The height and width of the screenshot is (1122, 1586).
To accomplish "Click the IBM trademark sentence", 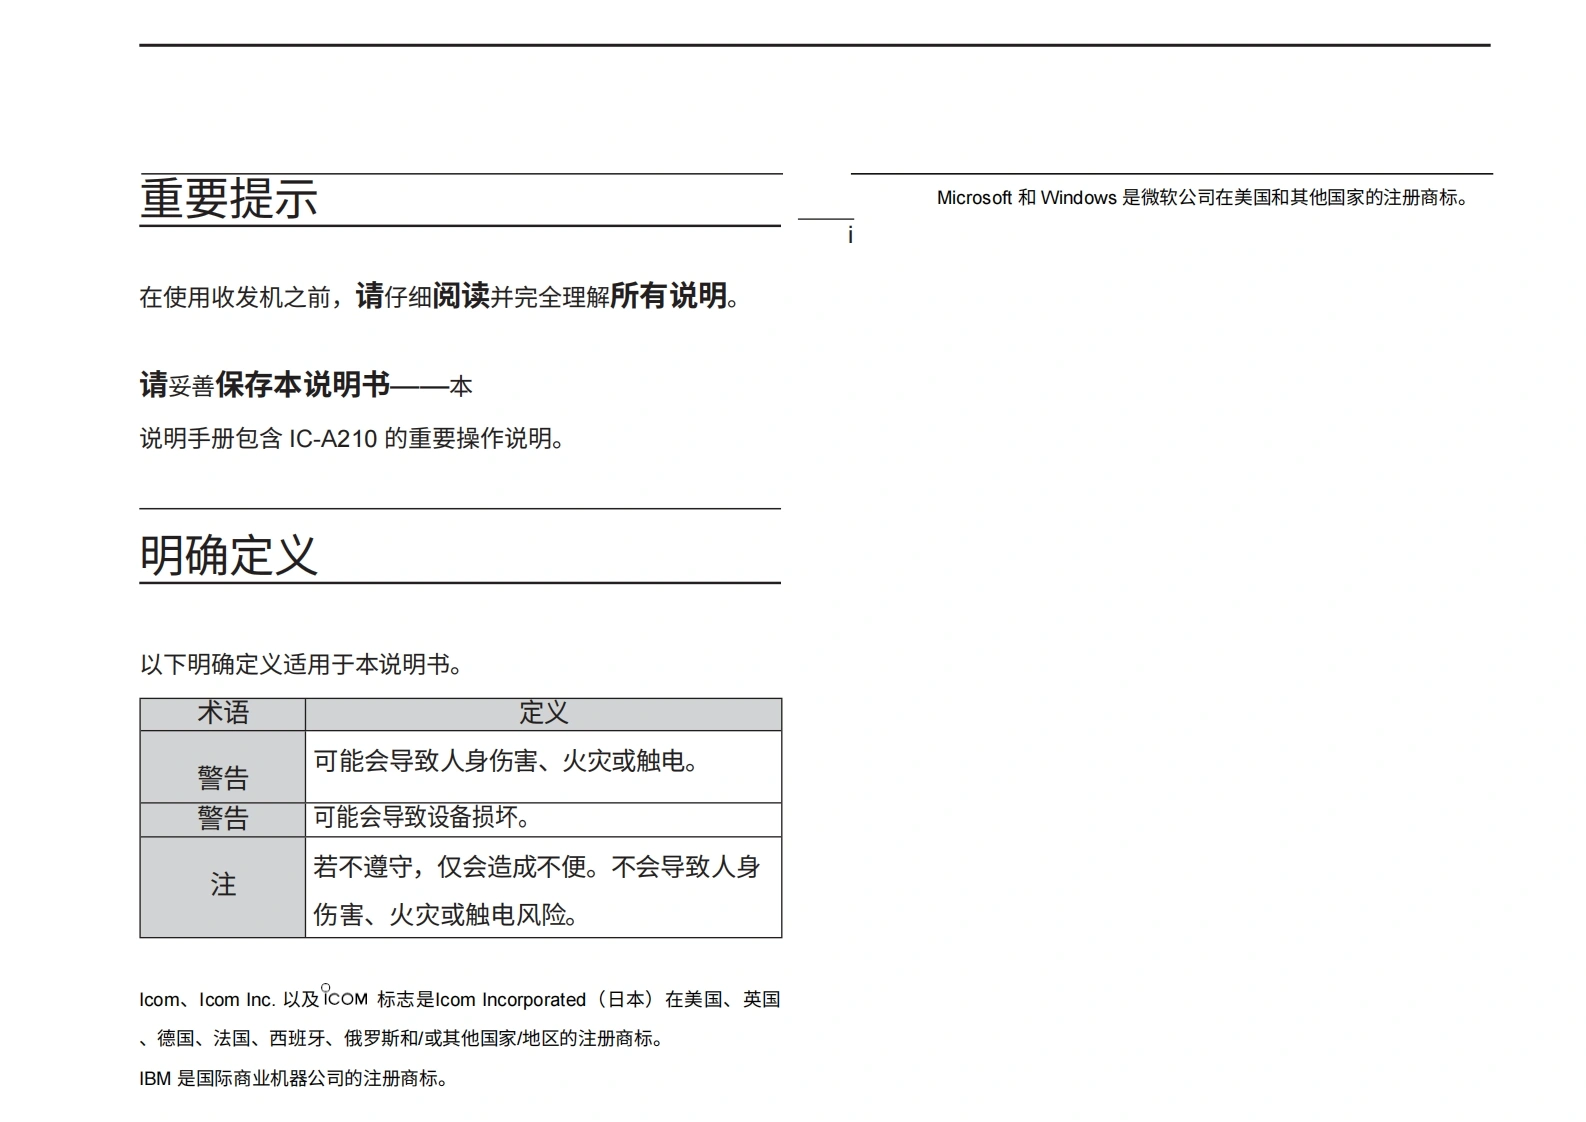I will click(x=294, y=1079).
